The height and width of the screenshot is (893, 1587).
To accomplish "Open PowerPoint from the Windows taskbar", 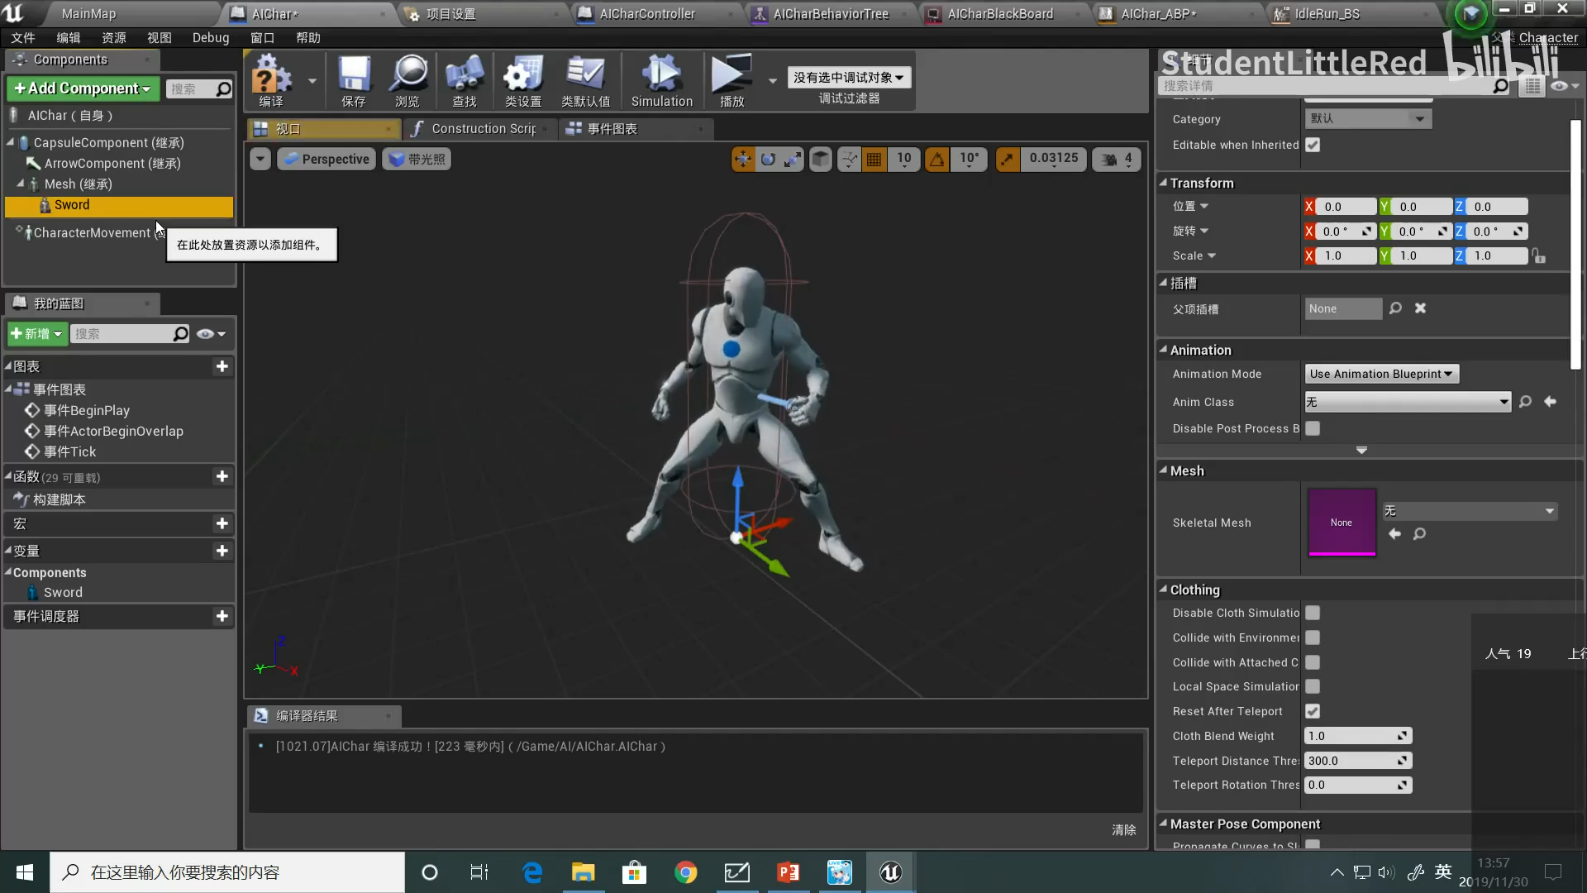I will pos(788,872).
